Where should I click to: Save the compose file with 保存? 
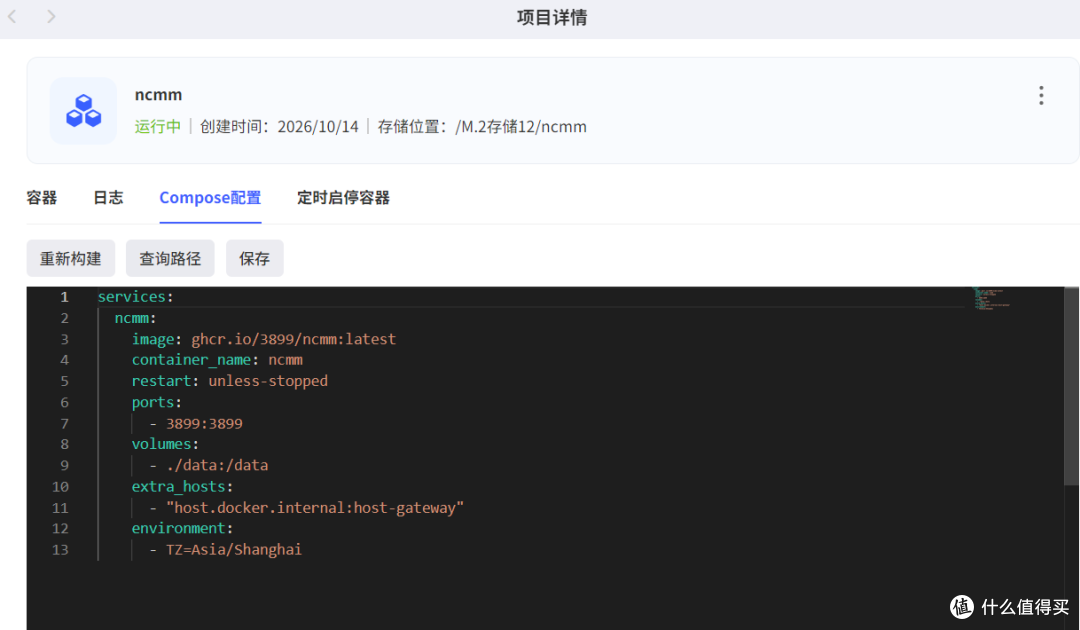pos(254,258)
